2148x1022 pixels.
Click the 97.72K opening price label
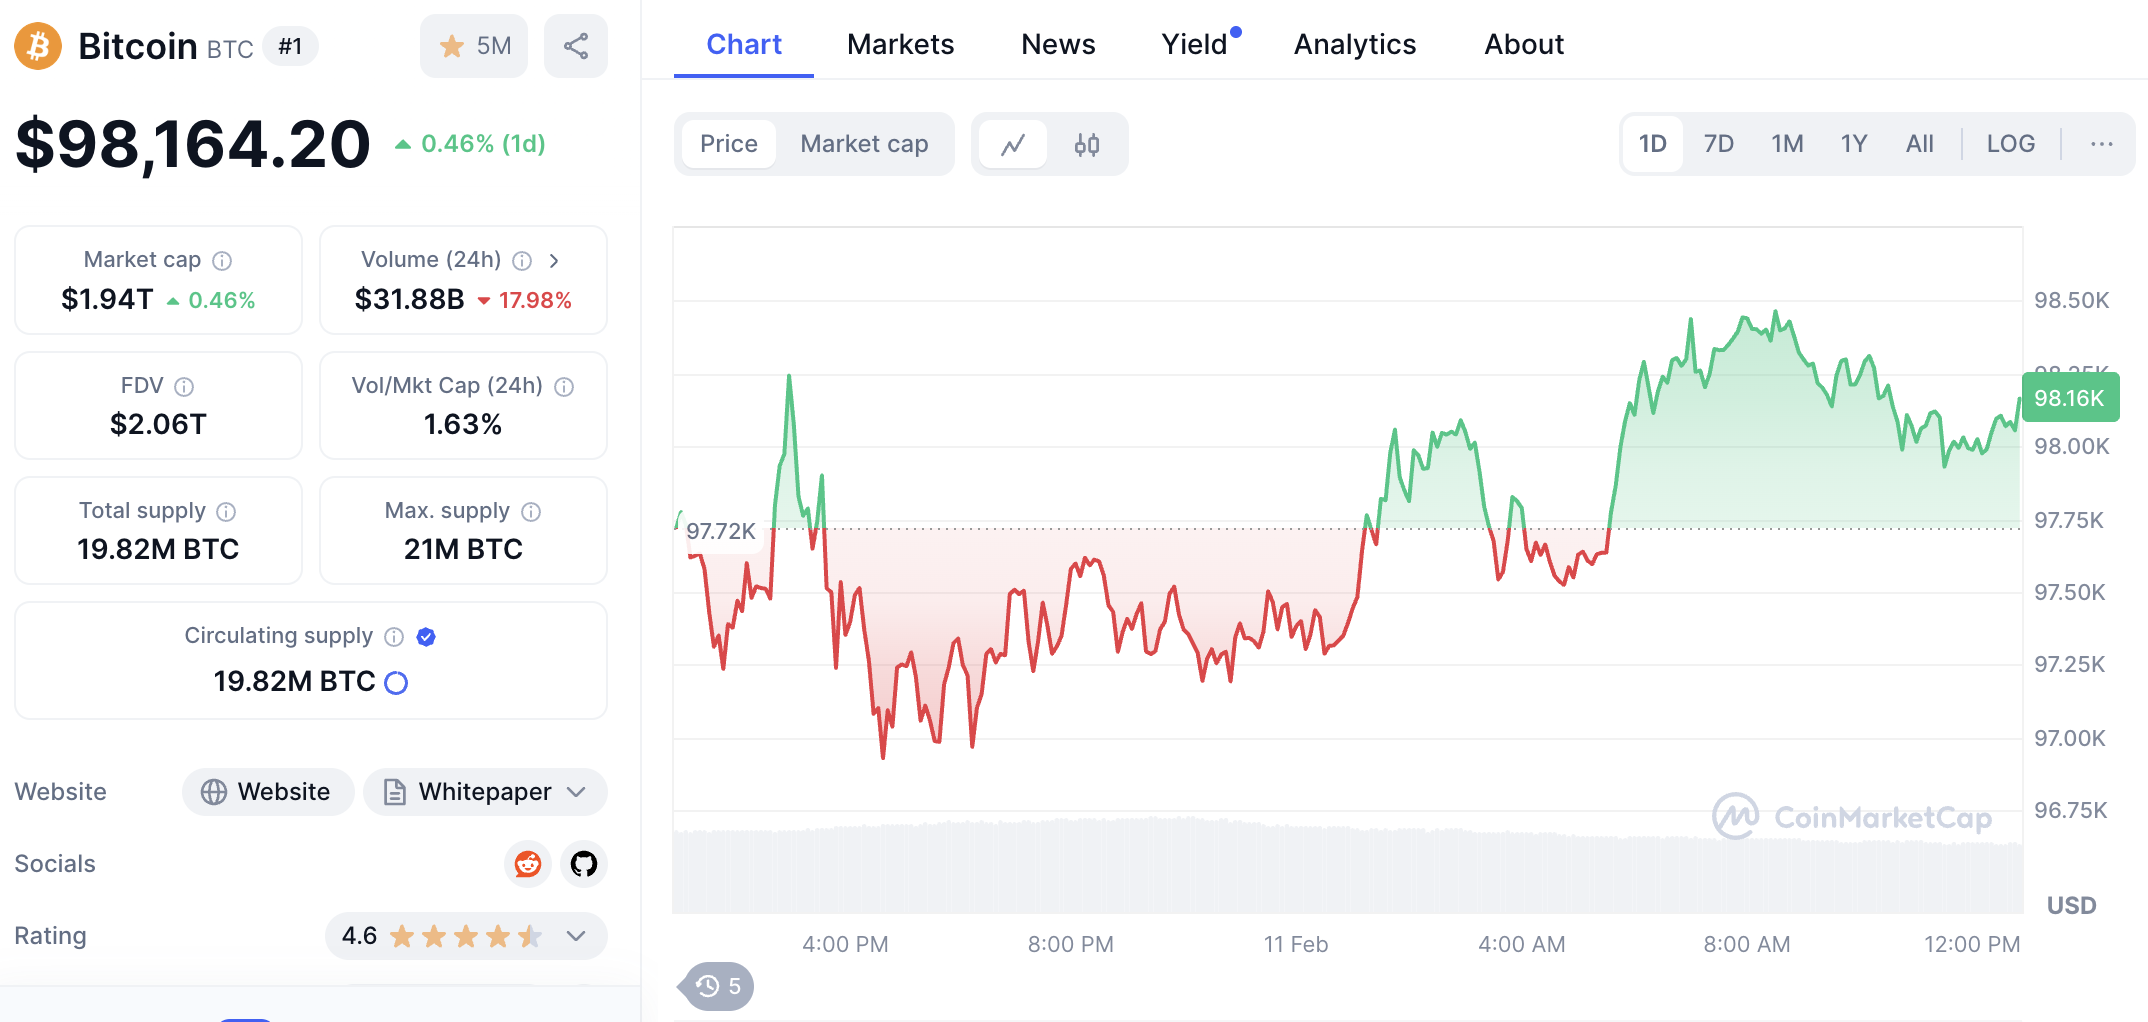coord(721,531)
